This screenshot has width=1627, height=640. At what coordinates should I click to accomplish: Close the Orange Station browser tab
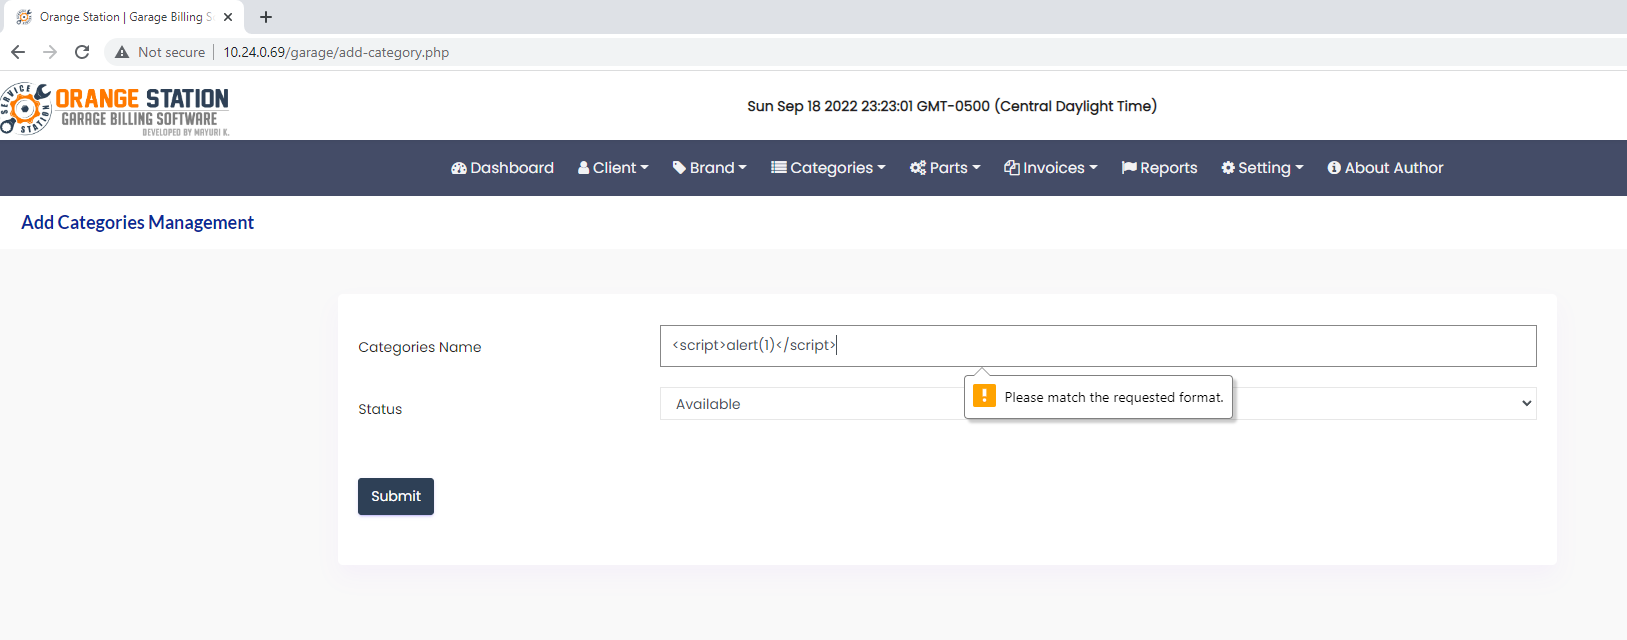pyautogui.click(x=228, y=17)
